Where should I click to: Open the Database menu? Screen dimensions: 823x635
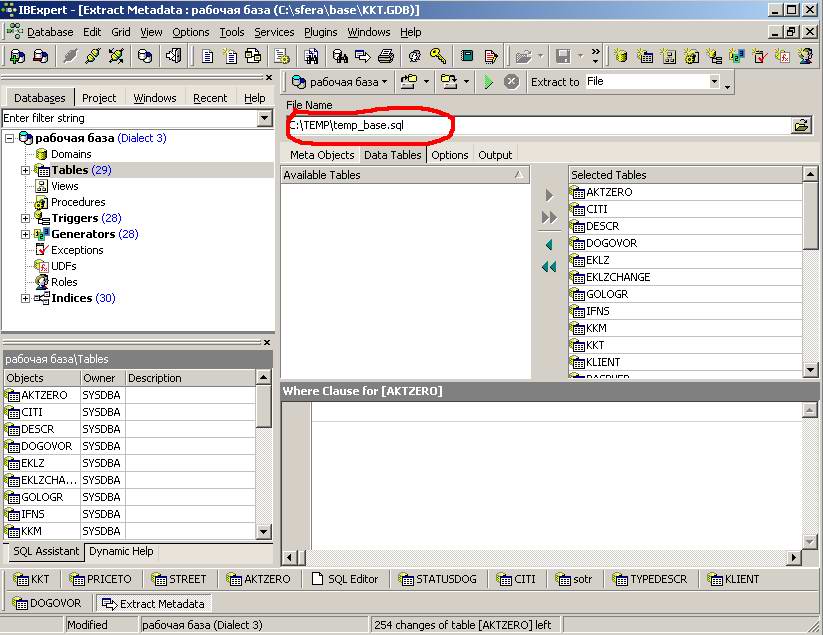pos(50,32)
